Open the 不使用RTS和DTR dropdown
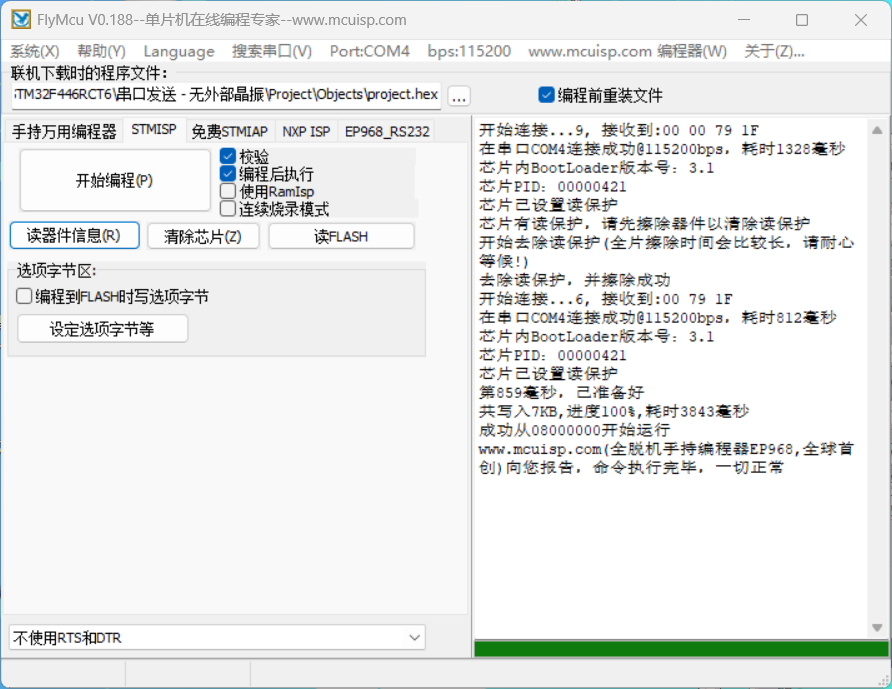The image size is (892, 689). click(217, 637)
